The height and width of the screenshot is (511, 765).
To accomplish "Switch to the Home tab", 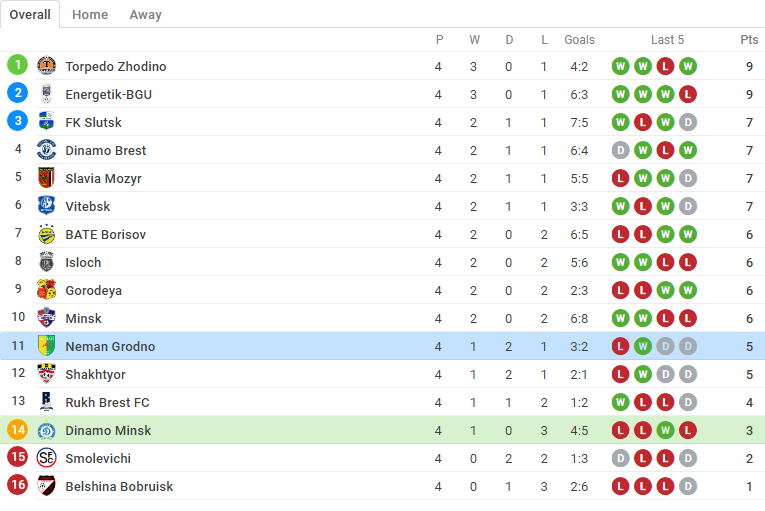I will tap(90, 15).
